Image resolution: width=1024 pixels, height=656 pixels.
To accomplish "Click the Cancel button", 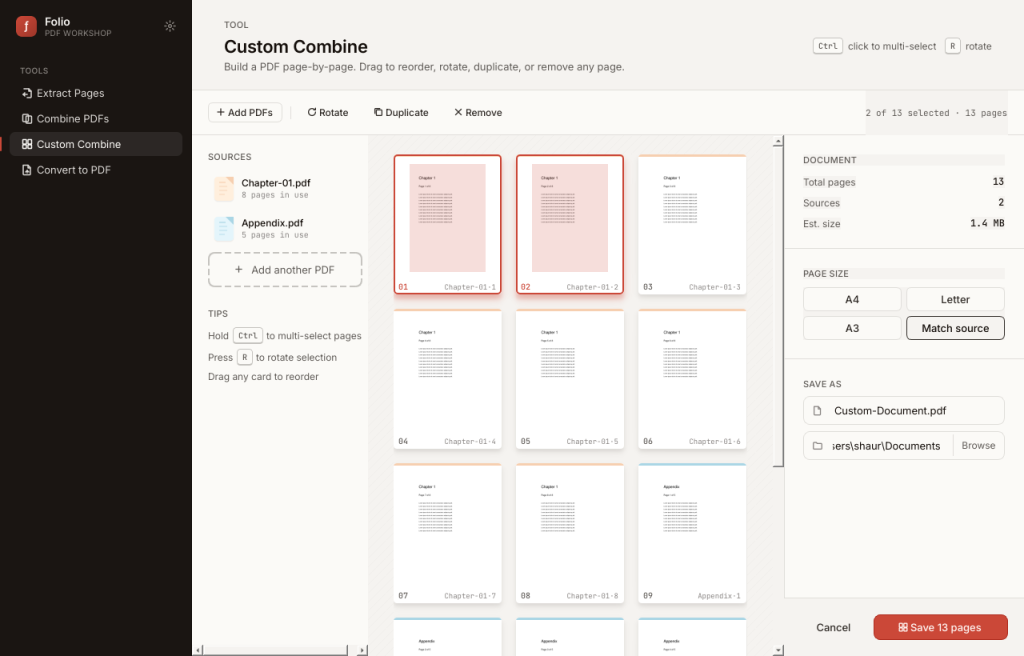I will (x=833, y=627).
